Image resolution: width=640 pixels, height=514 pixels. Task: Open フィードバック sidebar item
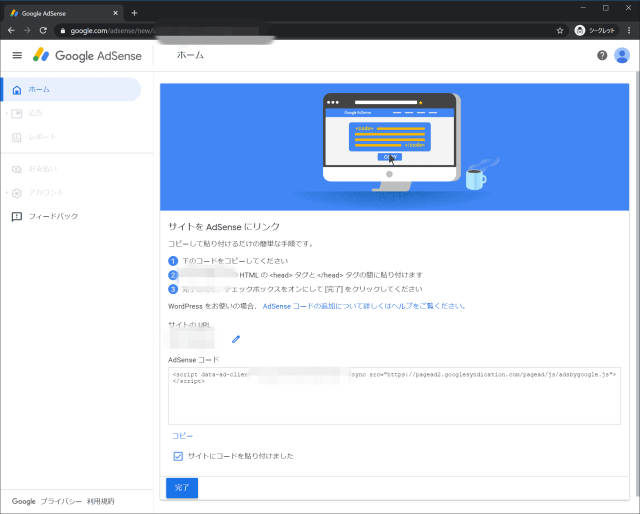(53, 216)
